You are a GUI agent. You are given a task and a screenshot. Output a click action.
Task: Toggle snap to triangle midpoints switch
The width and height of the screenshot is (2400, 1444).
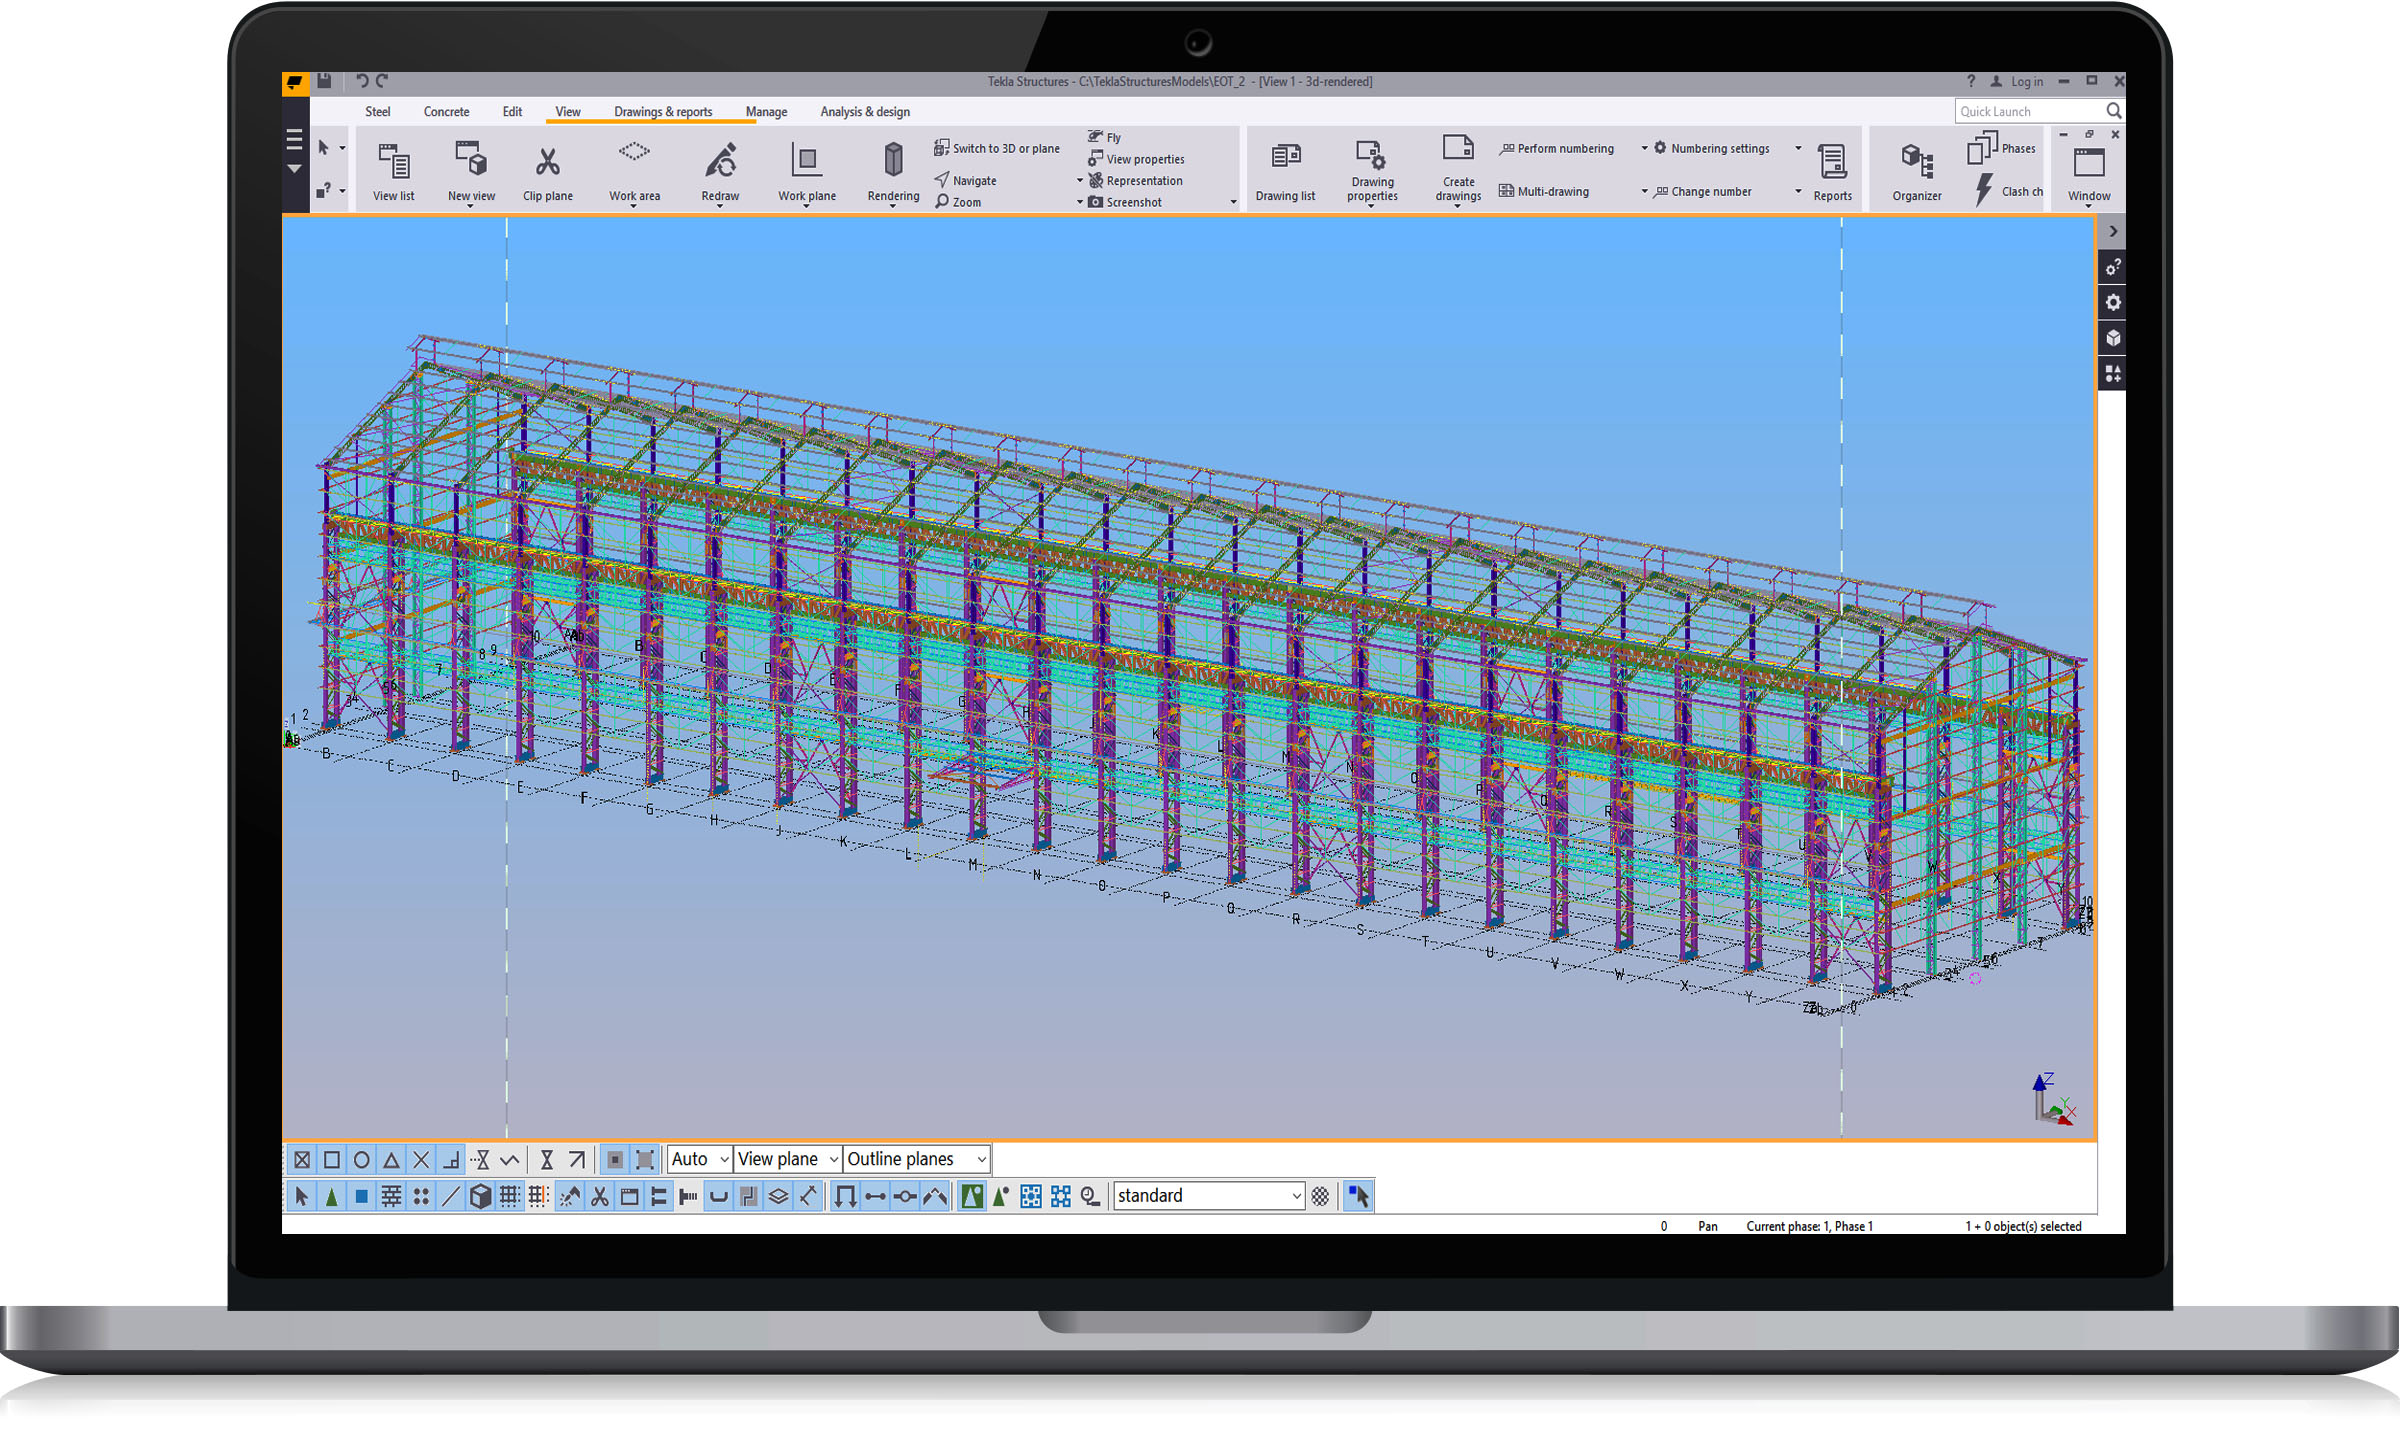392,1160
